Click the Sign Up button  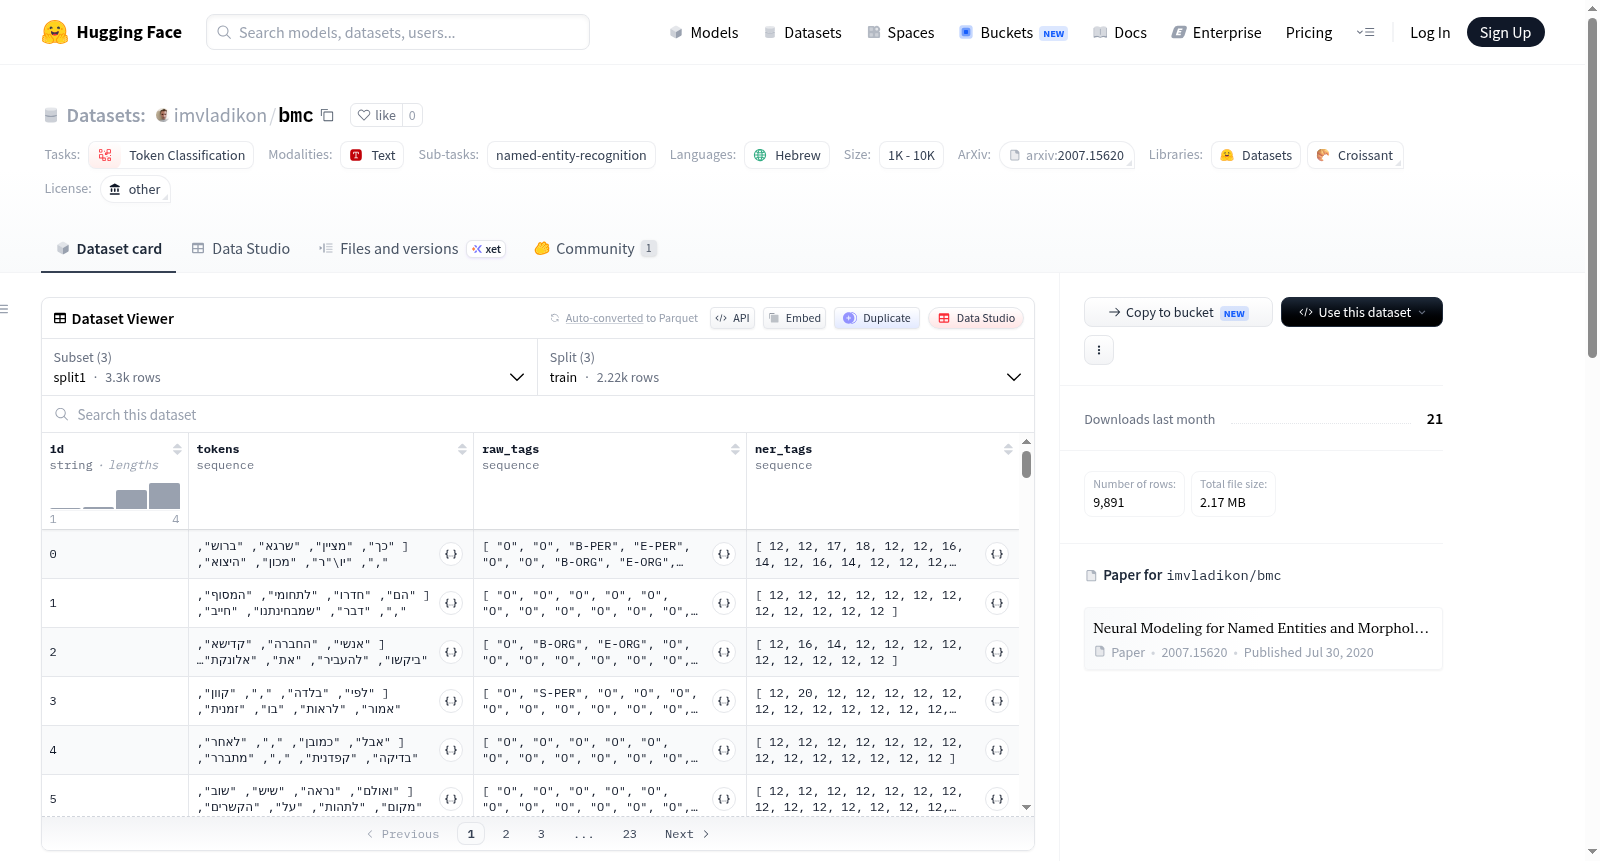tap(1505, 32)
